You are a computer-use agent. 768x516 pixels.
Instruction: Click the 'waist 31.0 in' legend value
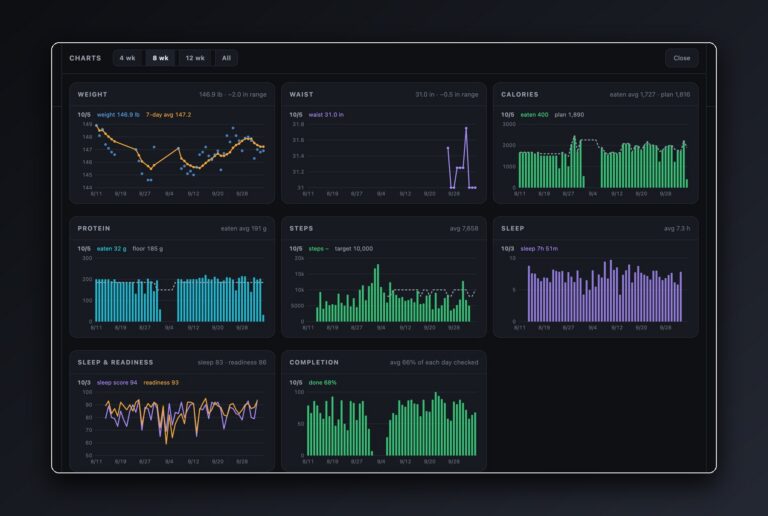pyautogui.click(x=326, y=115)
